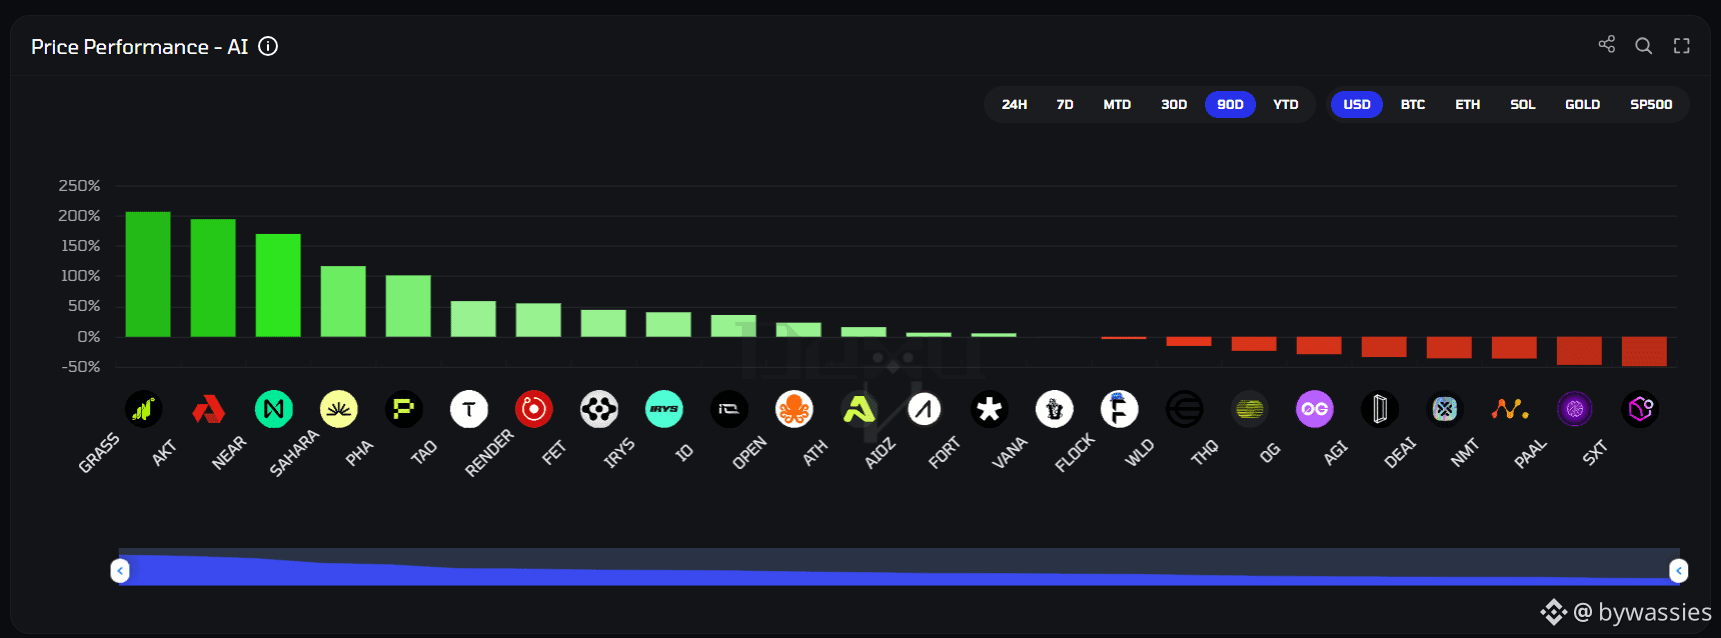Denominate prices in SOL
This screenshot has width=1721, height=638.
[1523, 104]
